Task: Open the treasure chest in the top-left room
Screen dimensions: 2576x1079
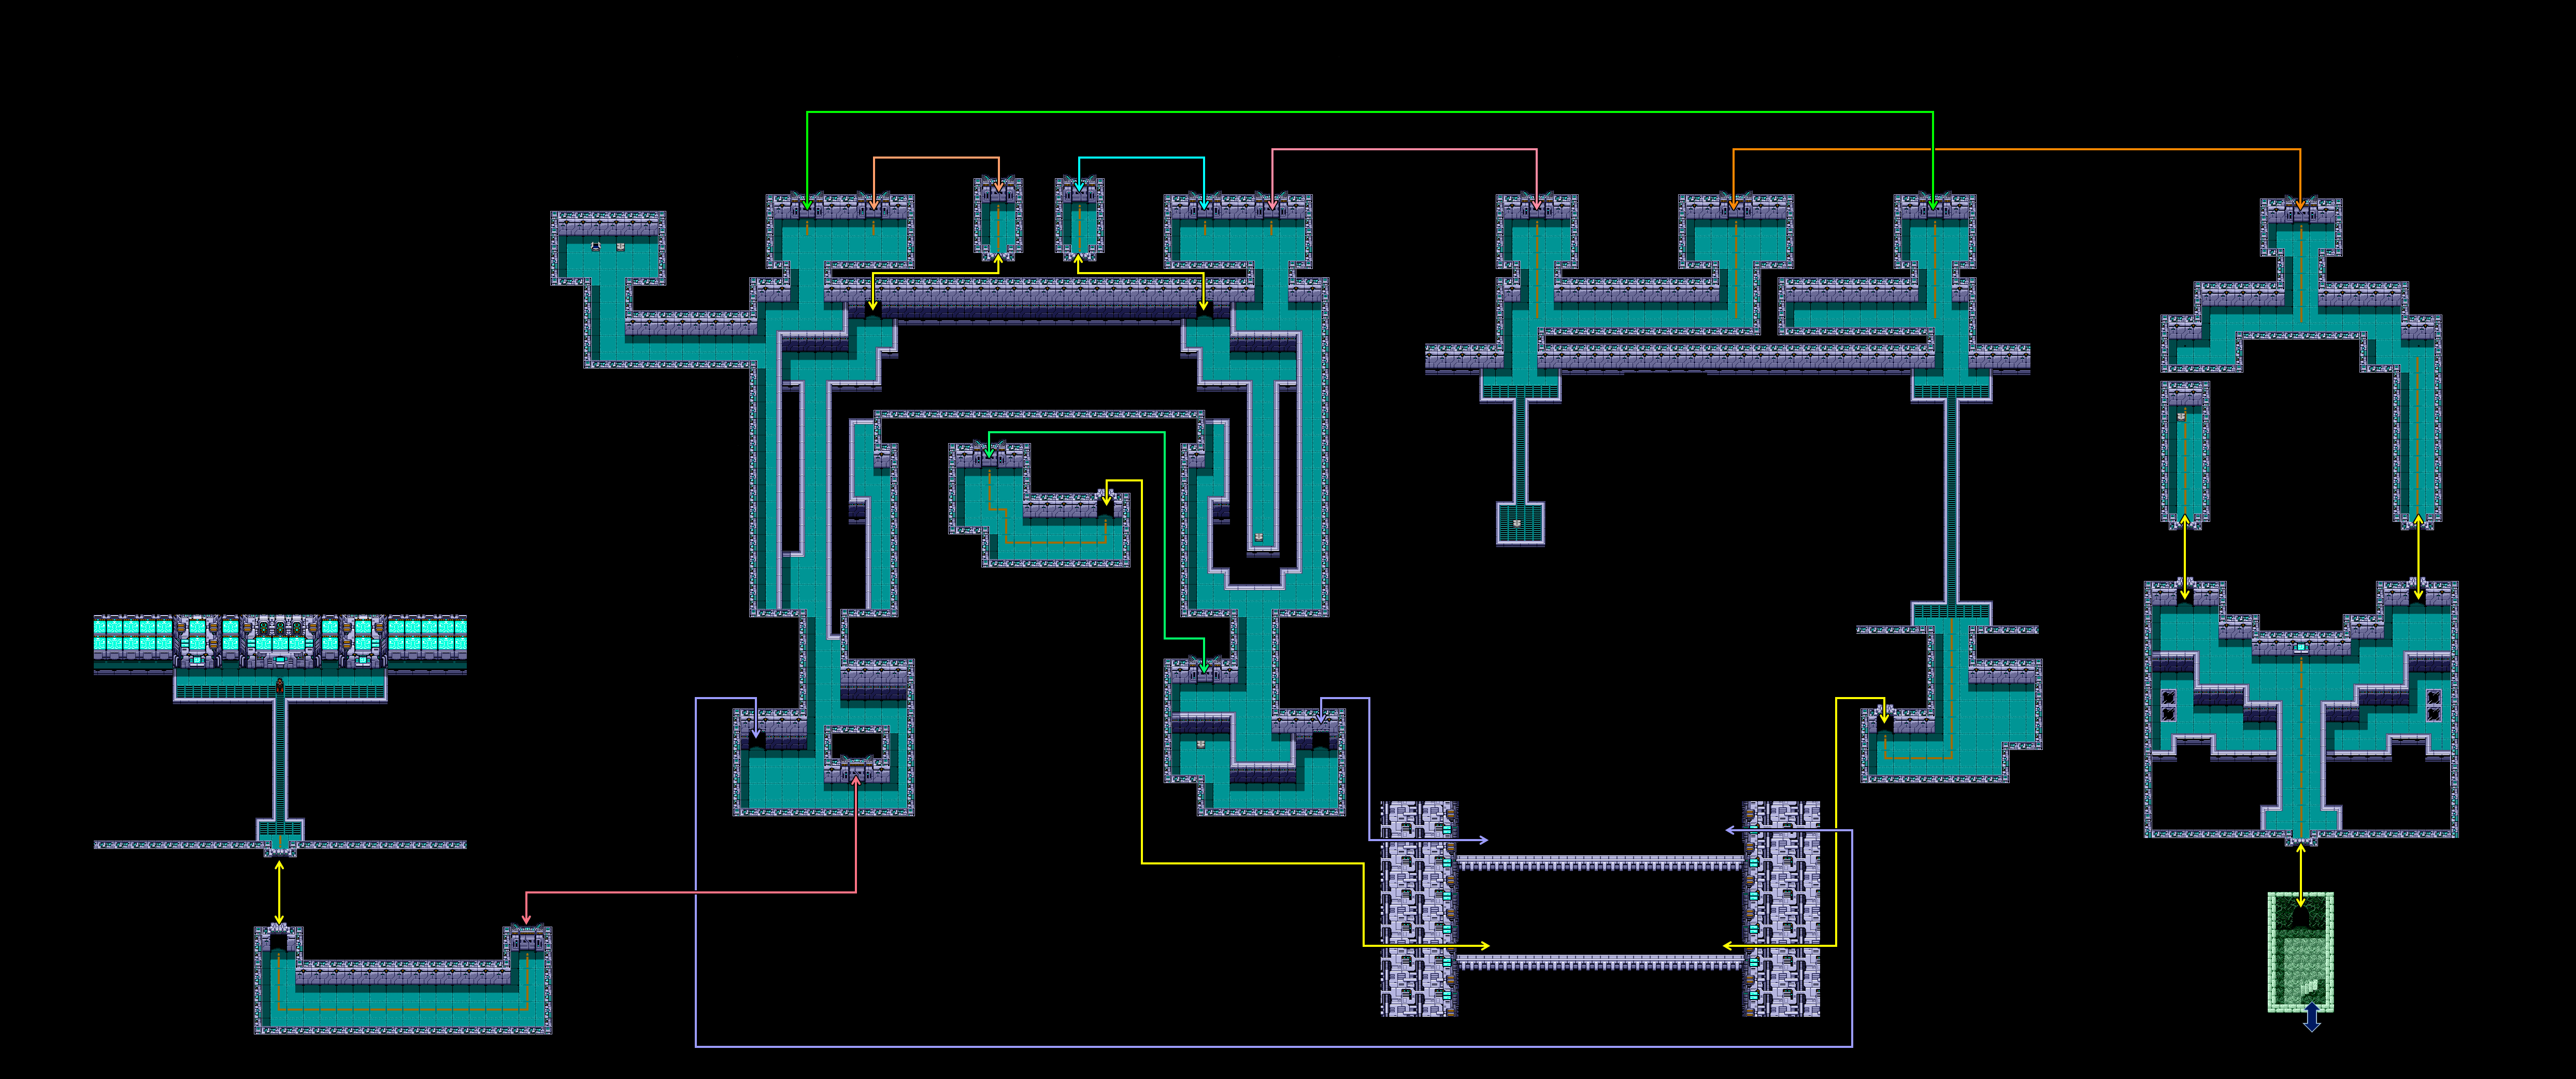Action: click(x=621, y=247)
